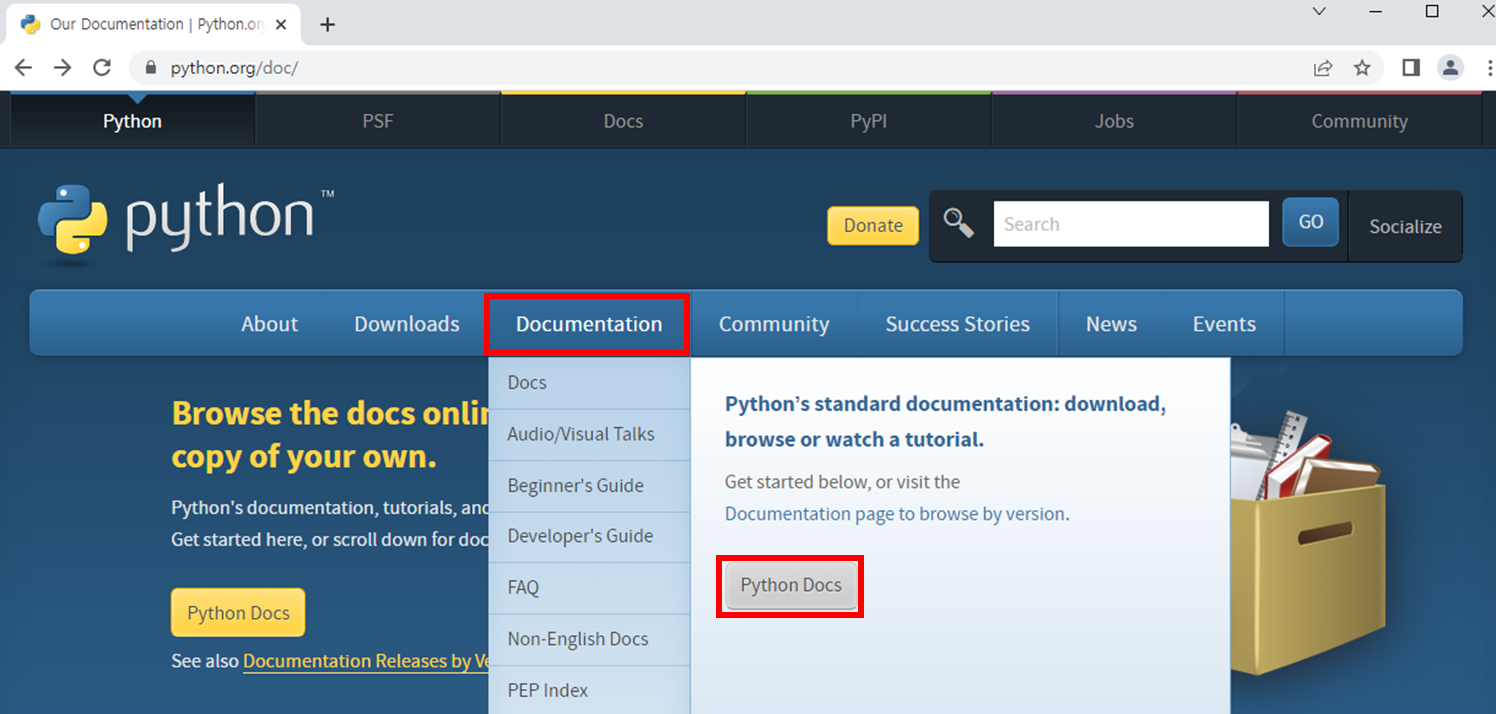Select the PSF top-bar tab
The height and width of the screenshot is (714, 1496).
378,121
